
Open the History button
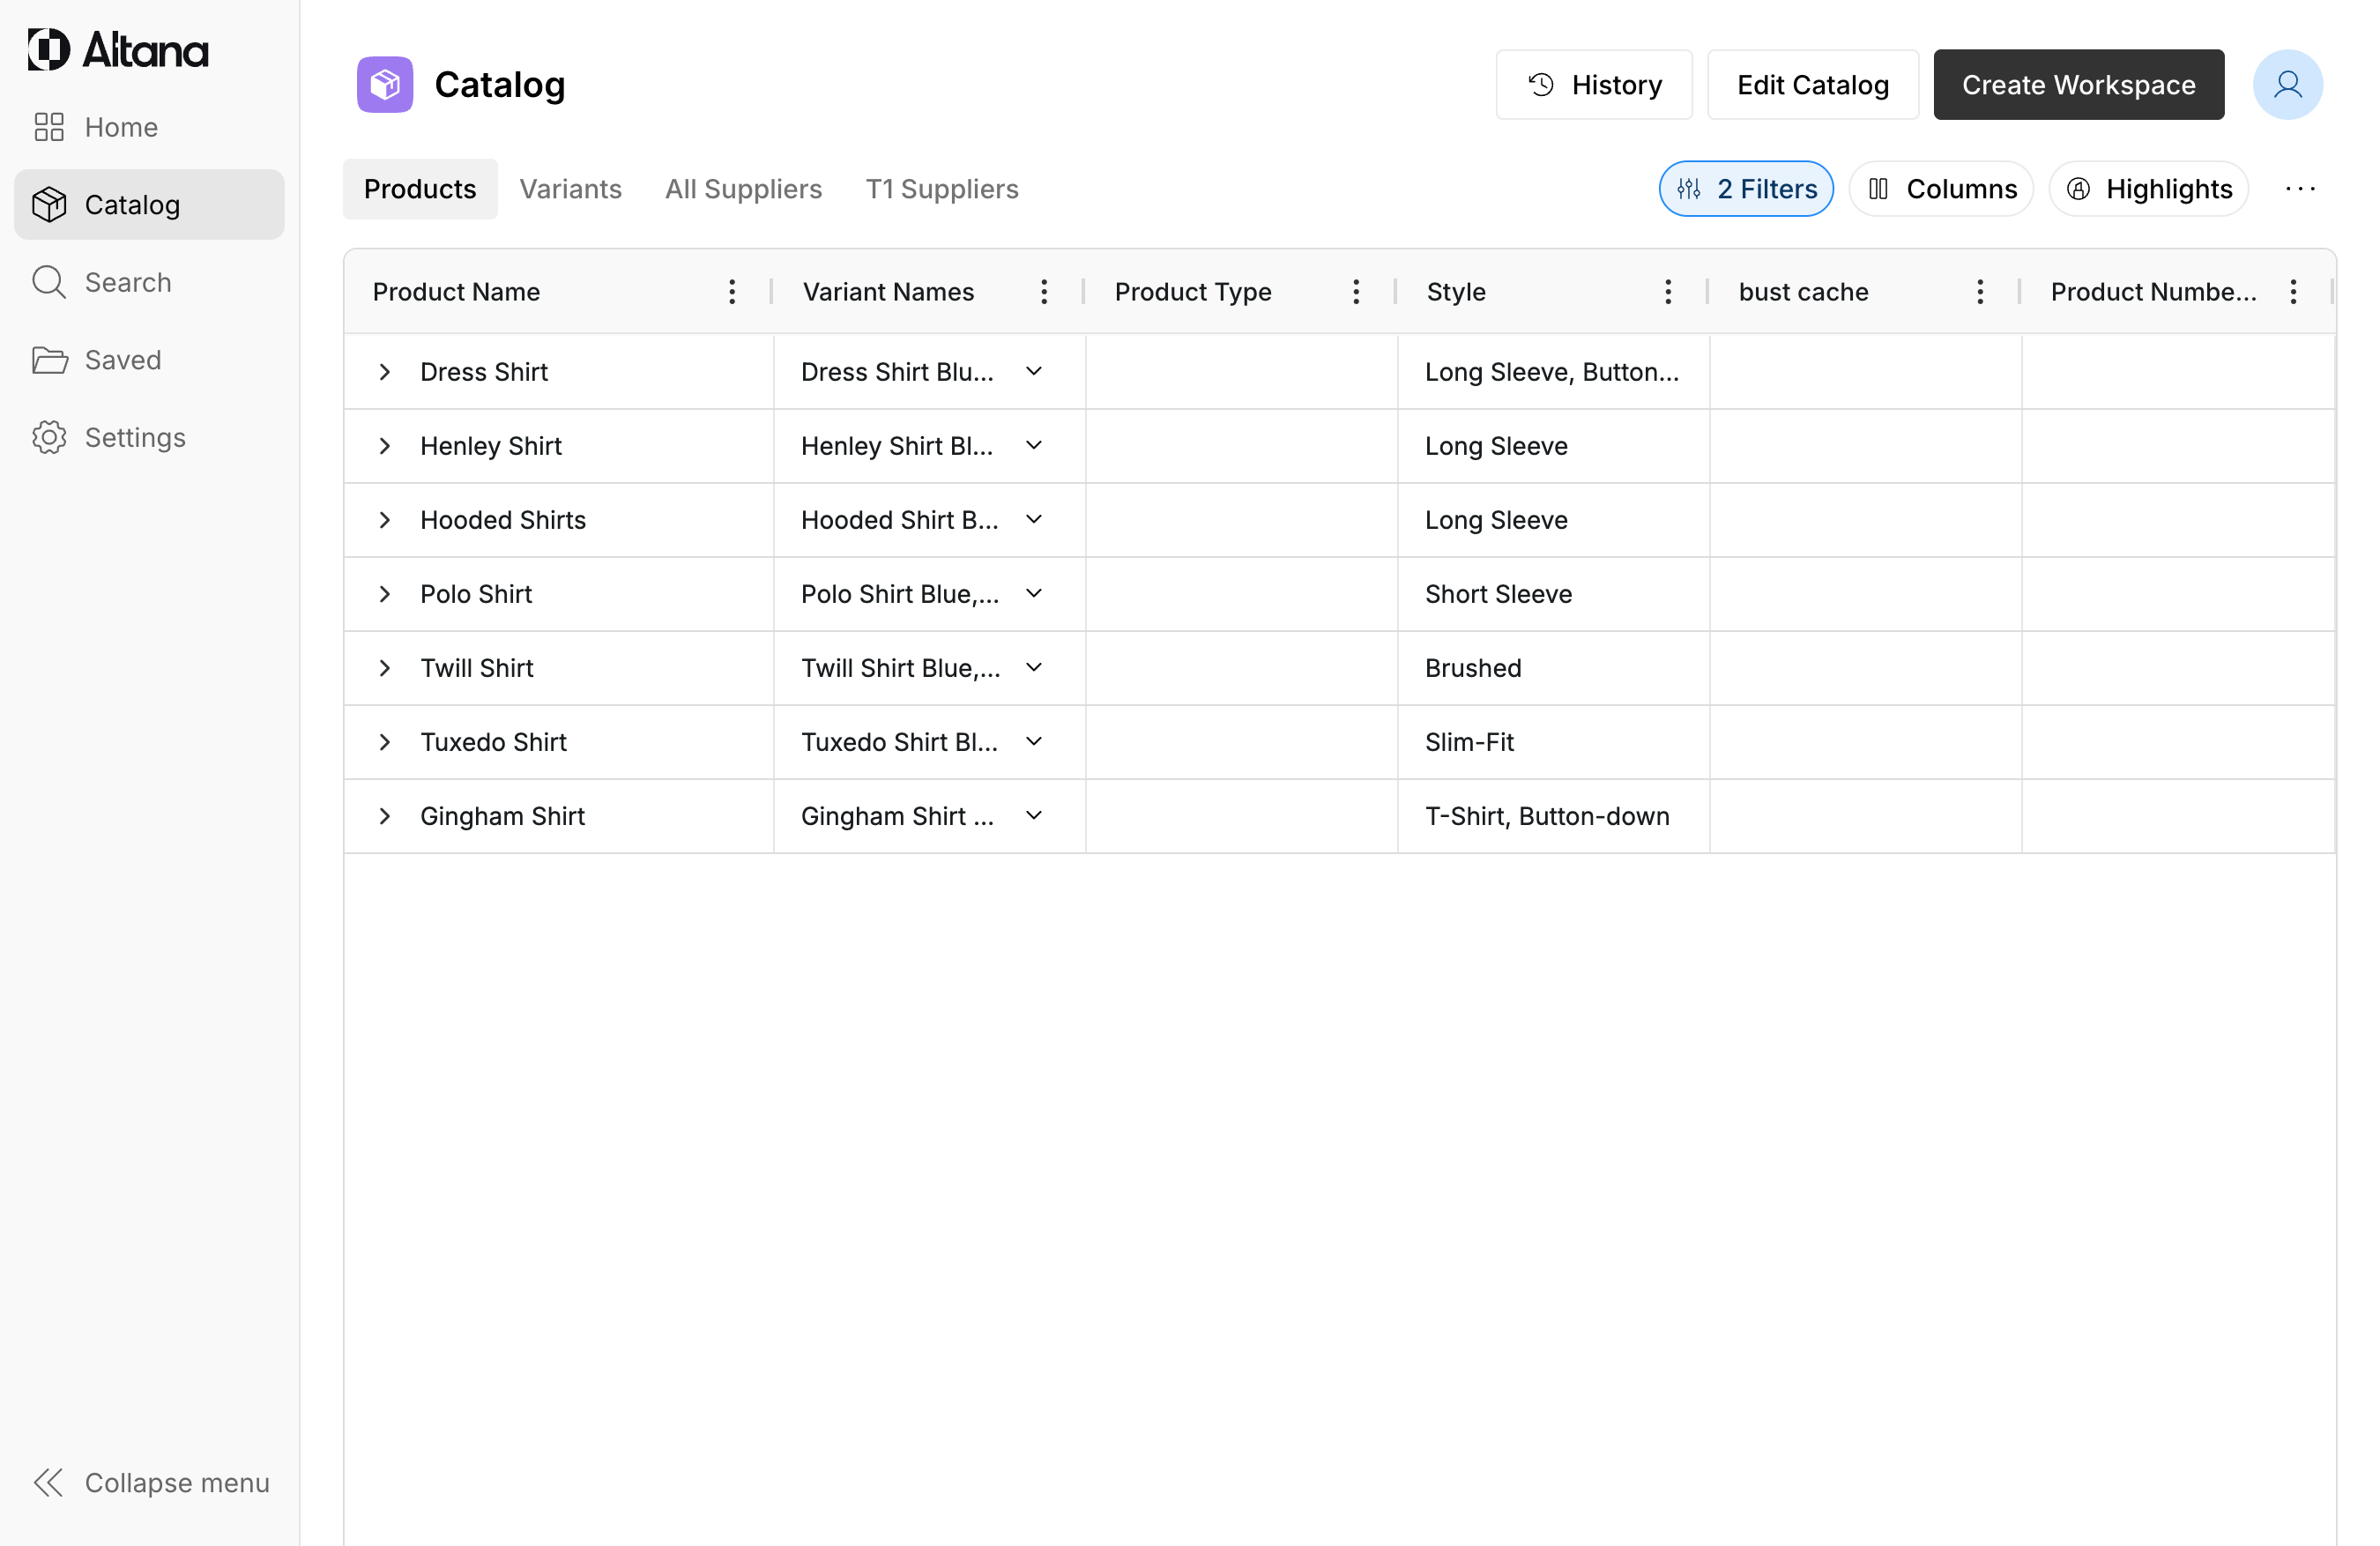1594,85
